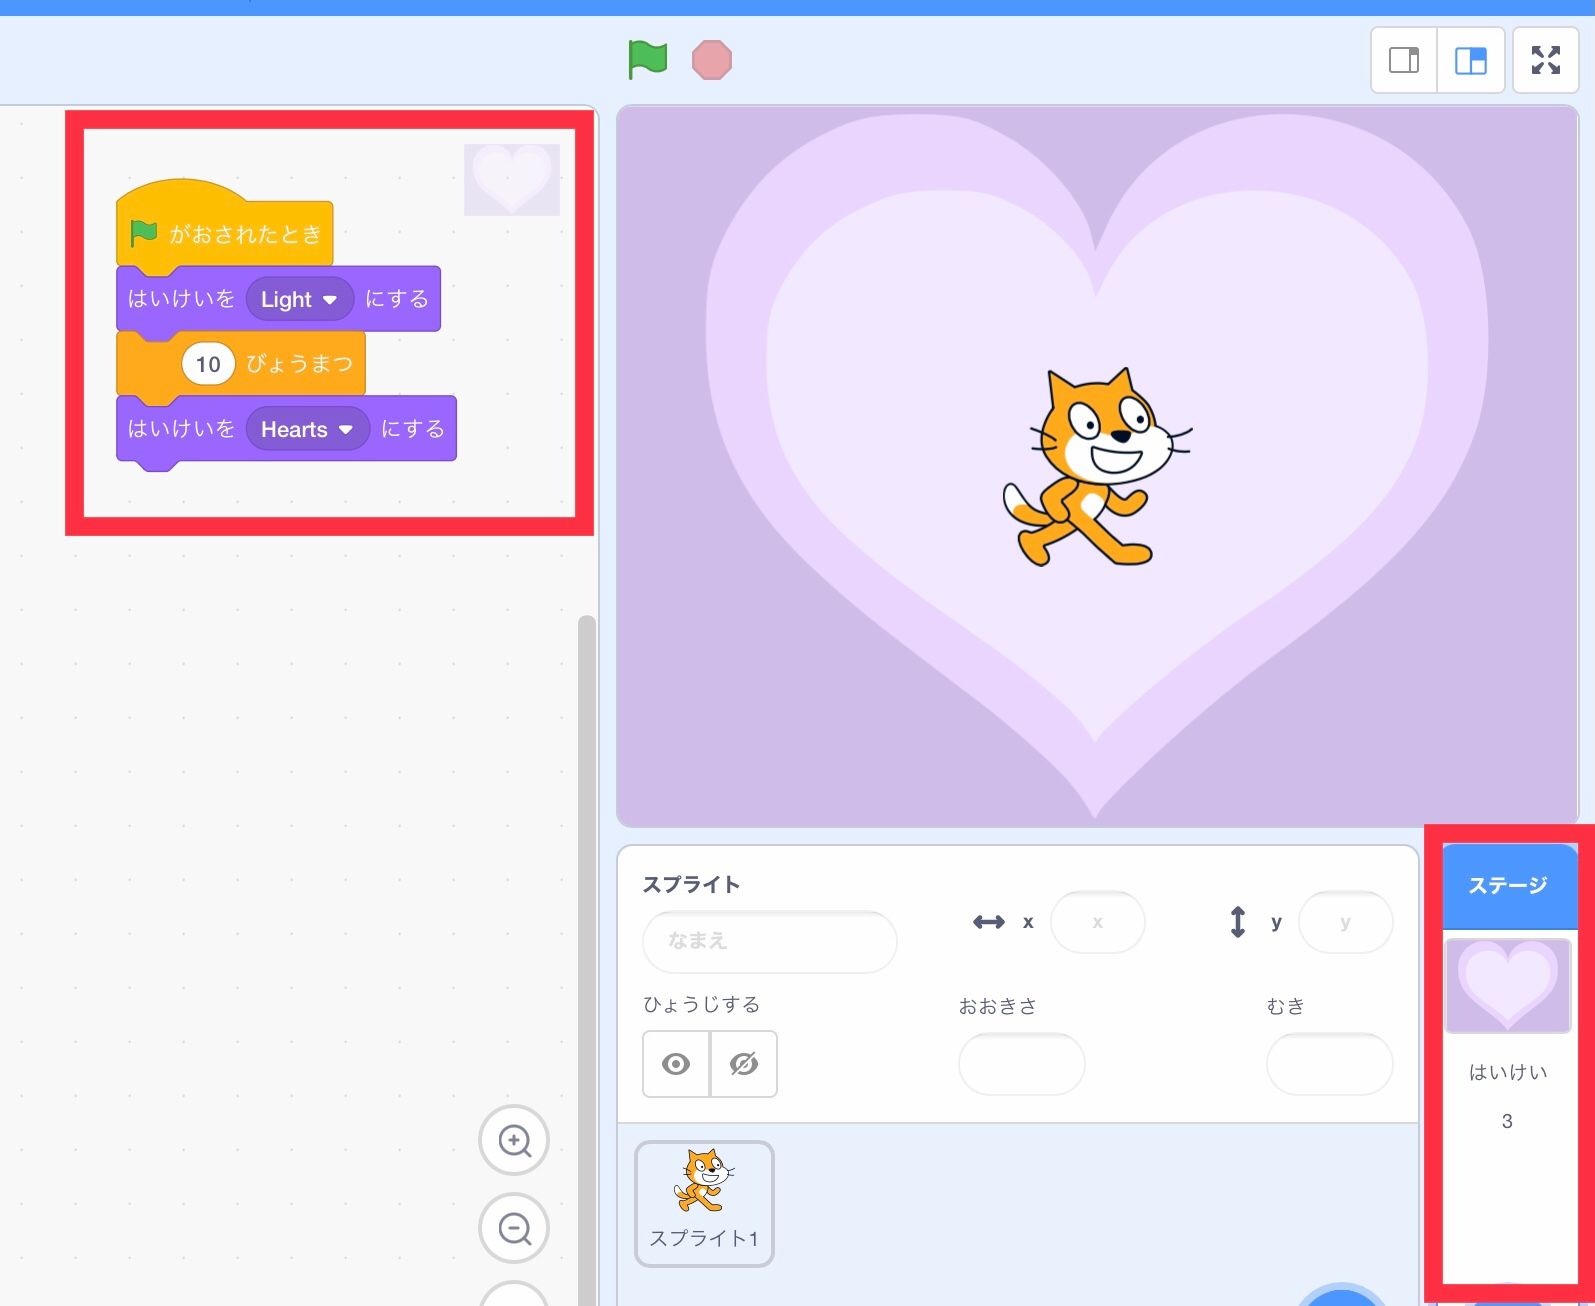Click the green flag to start the project

(647, 59)
